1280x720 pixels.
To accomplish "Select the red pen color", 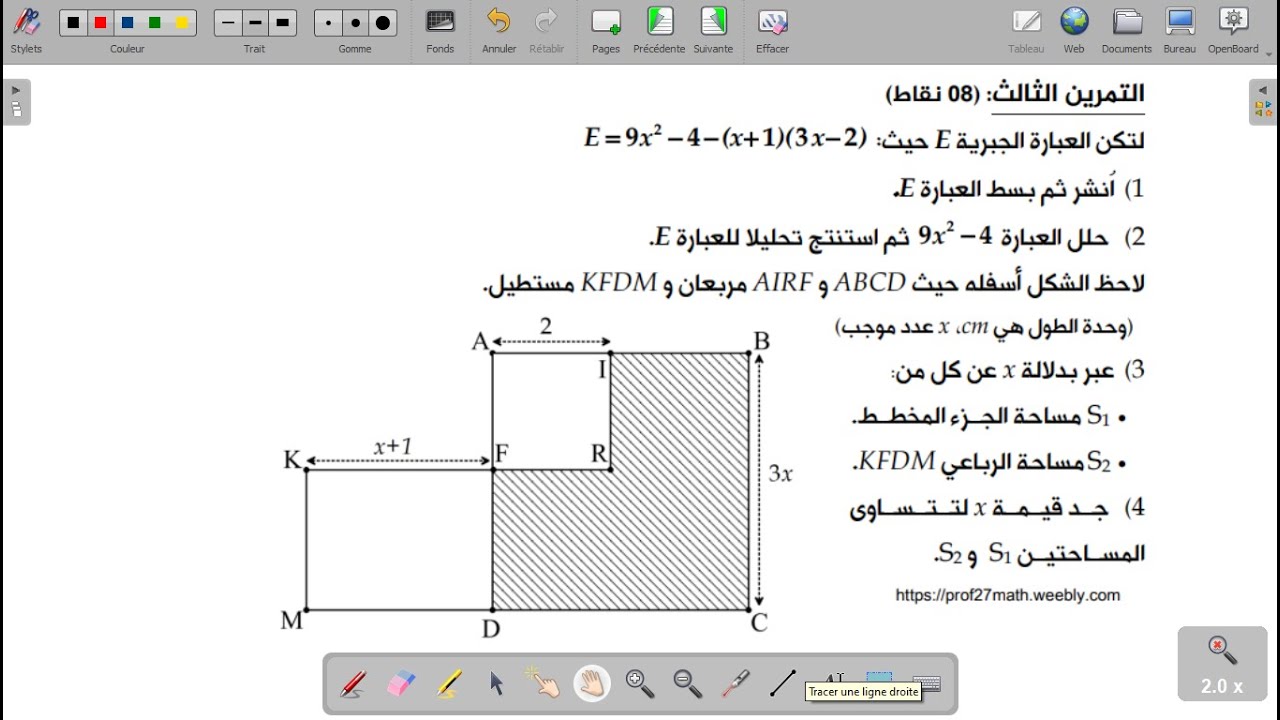I will pyautogui.click(x=100, y=23).
